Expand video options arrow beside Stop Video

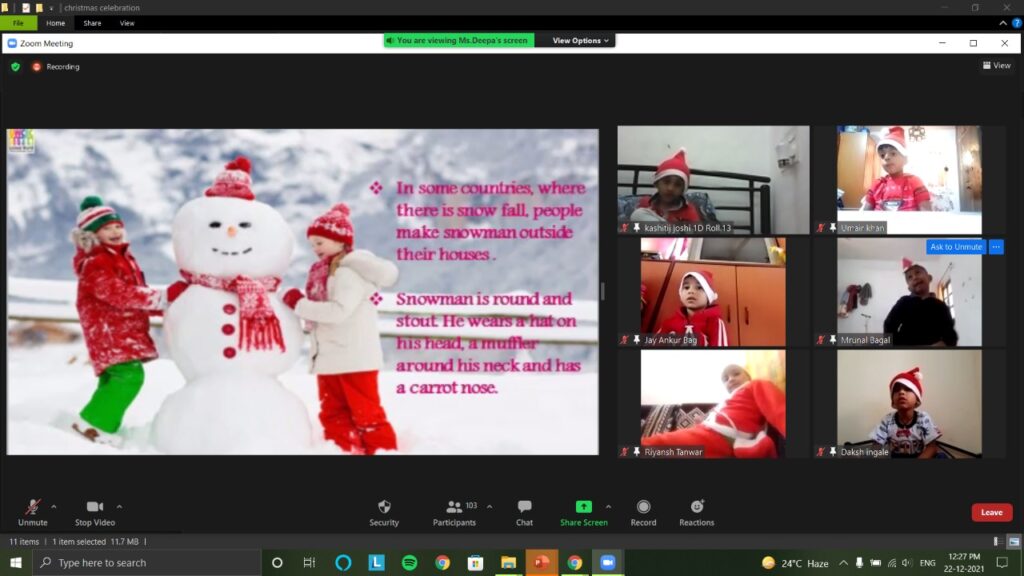click(119, 506)
